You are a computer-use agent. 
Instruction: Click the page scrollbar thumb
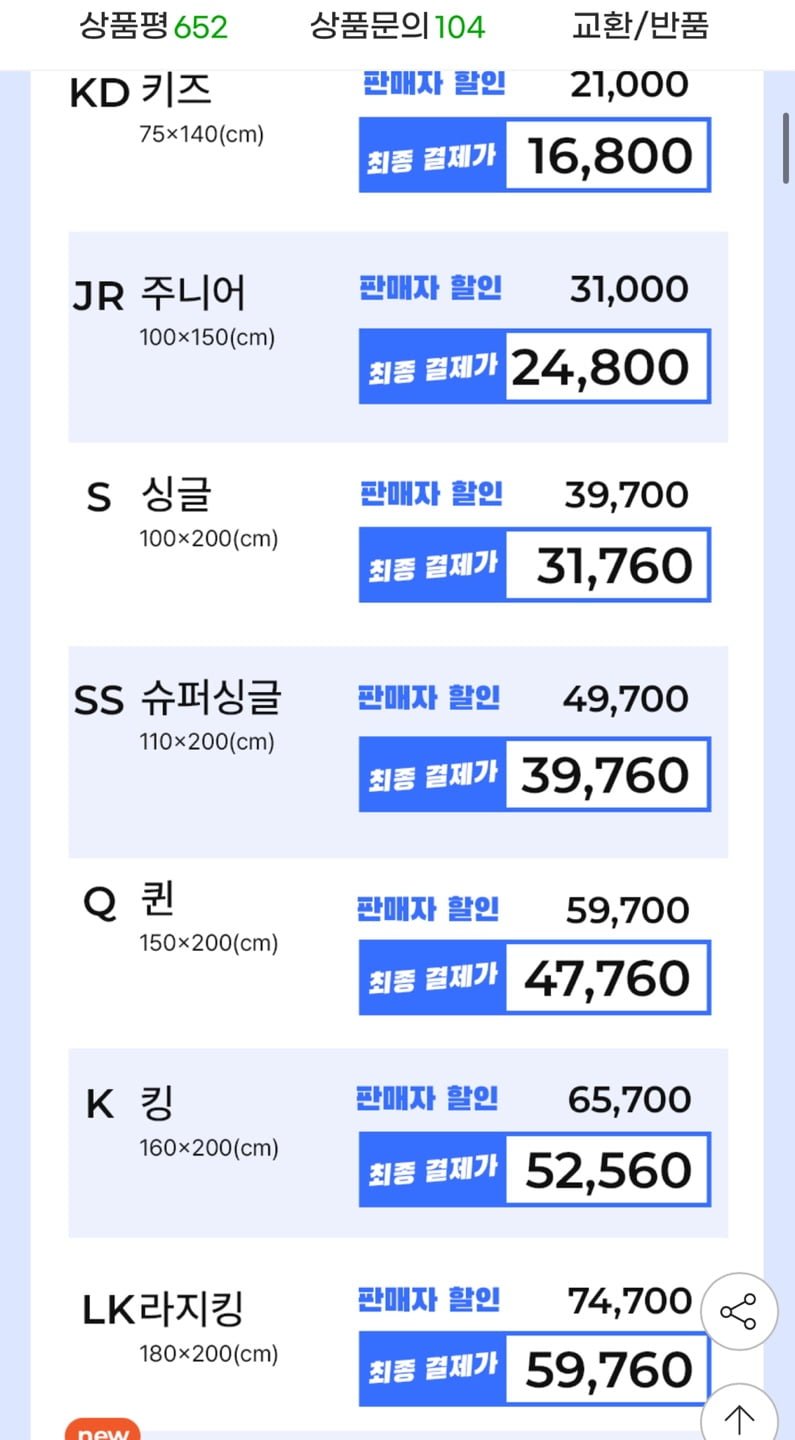click(786, 147)
